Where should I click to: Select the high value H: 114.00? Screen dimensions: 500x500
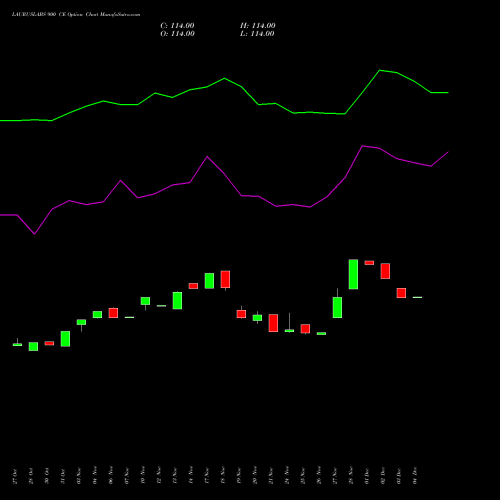pos(258,26)
